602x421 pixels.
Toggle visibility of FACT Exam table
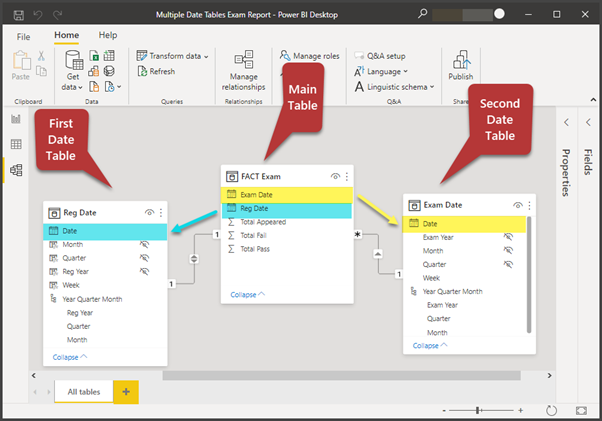coord(335,177)
